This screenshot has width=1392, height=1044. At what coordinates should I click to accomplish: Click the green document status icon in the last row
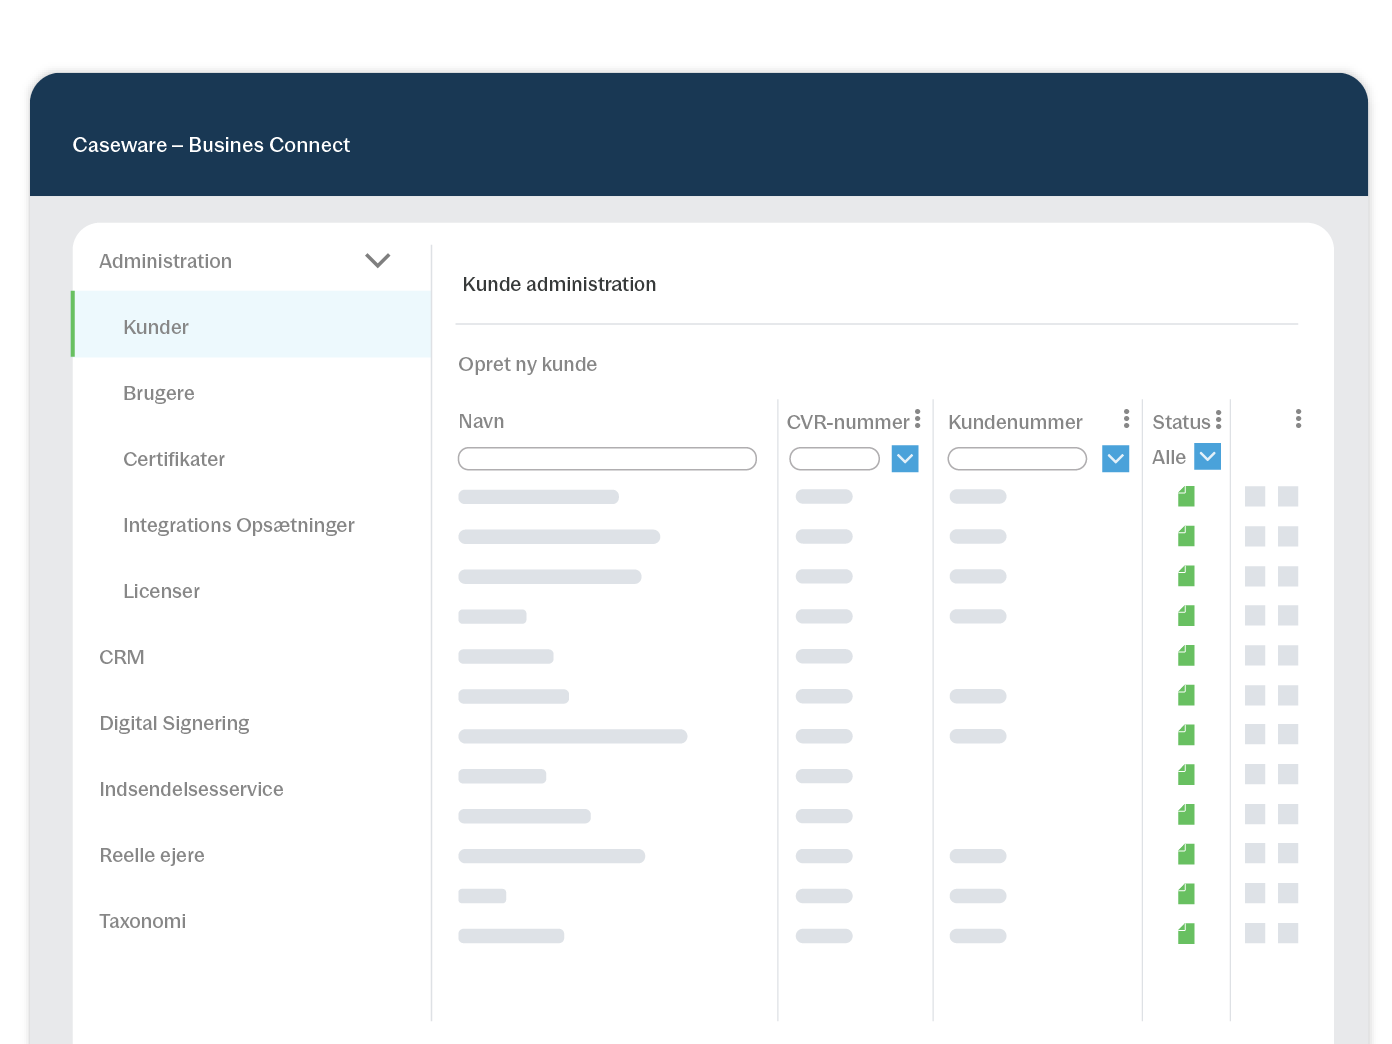pyautogui.click(x=1185, y=933)
